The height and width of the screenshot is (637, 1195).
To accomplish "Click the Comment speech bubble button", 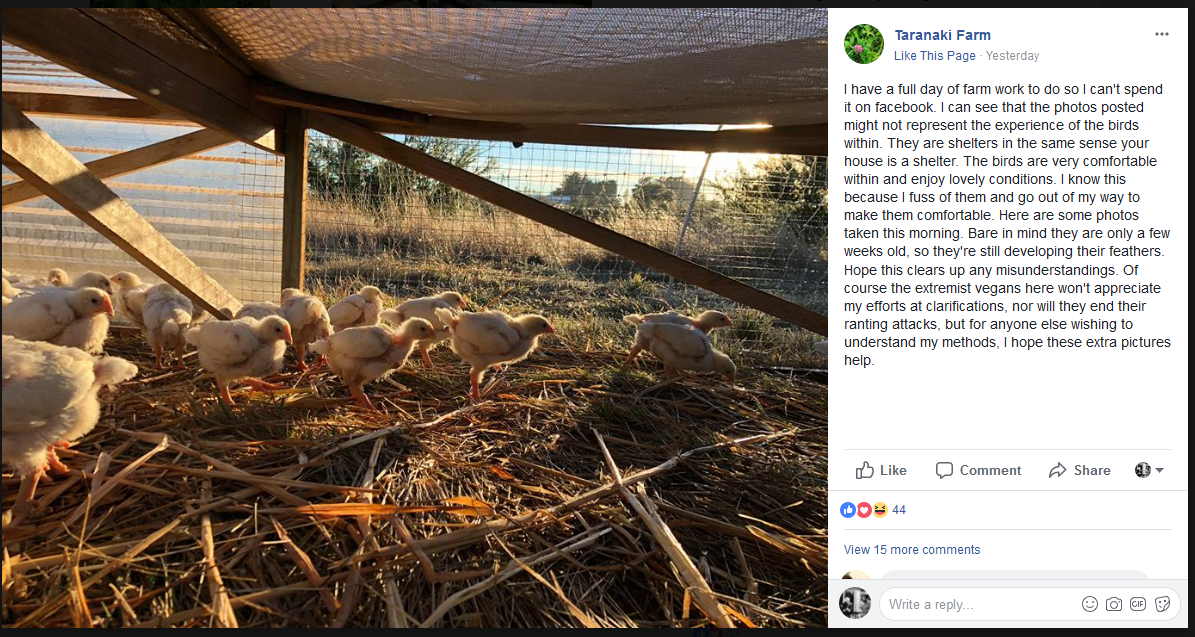I will pyautogui.click(x=978, y=470).
